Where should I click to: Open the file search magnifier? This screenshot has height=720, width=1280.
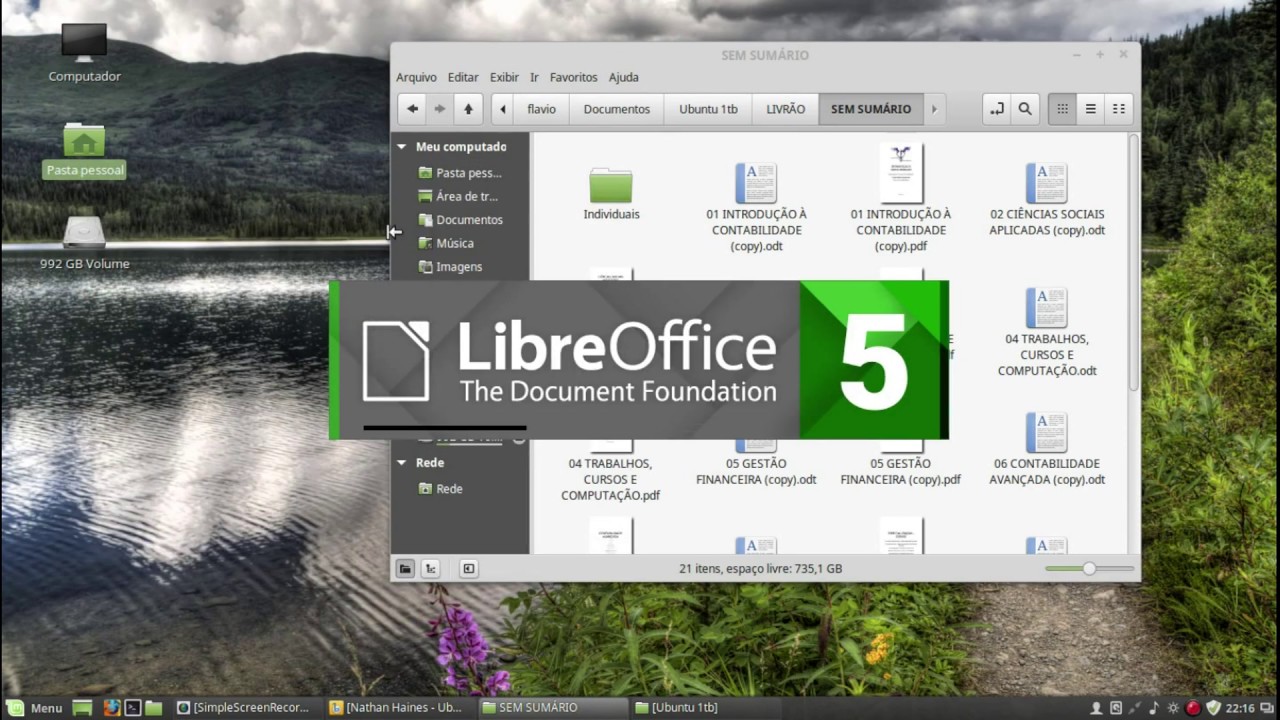[1024, 109]
